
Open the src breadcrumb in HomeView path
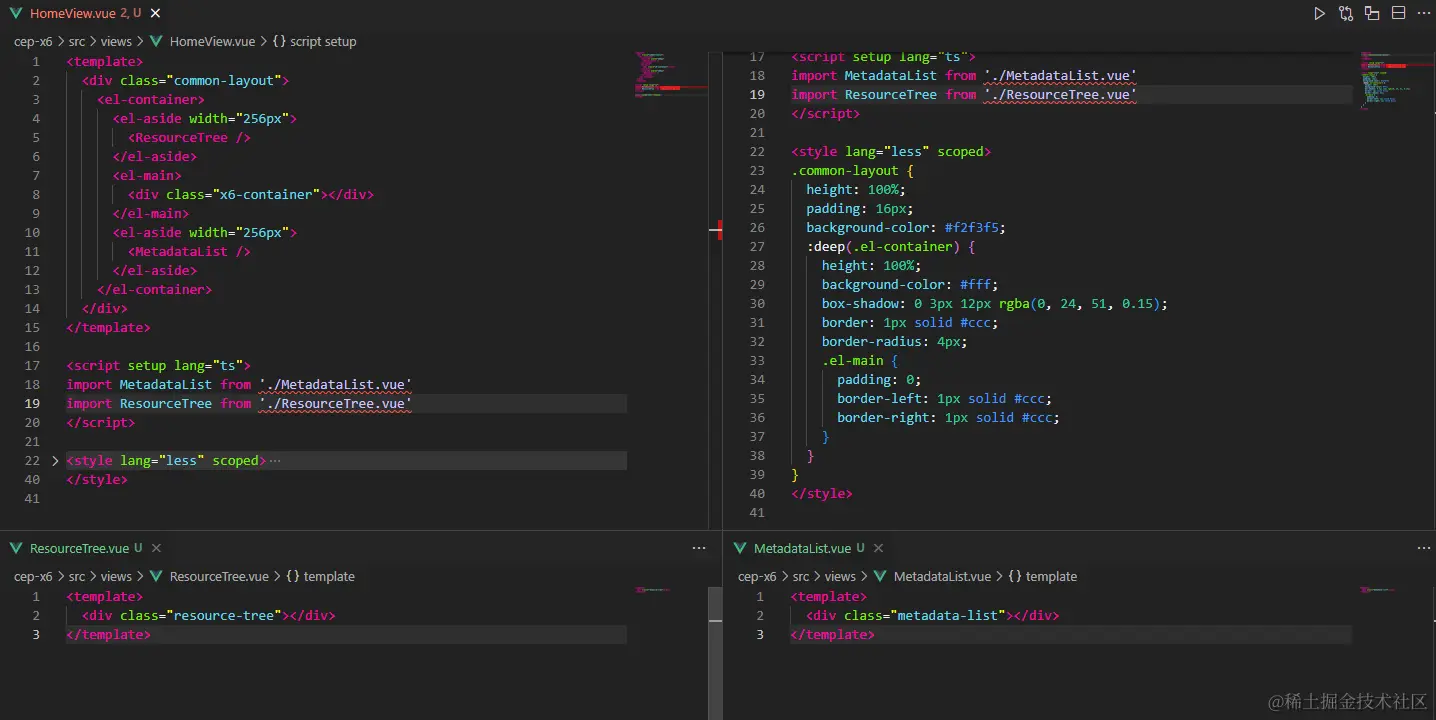tap(77, 42)
